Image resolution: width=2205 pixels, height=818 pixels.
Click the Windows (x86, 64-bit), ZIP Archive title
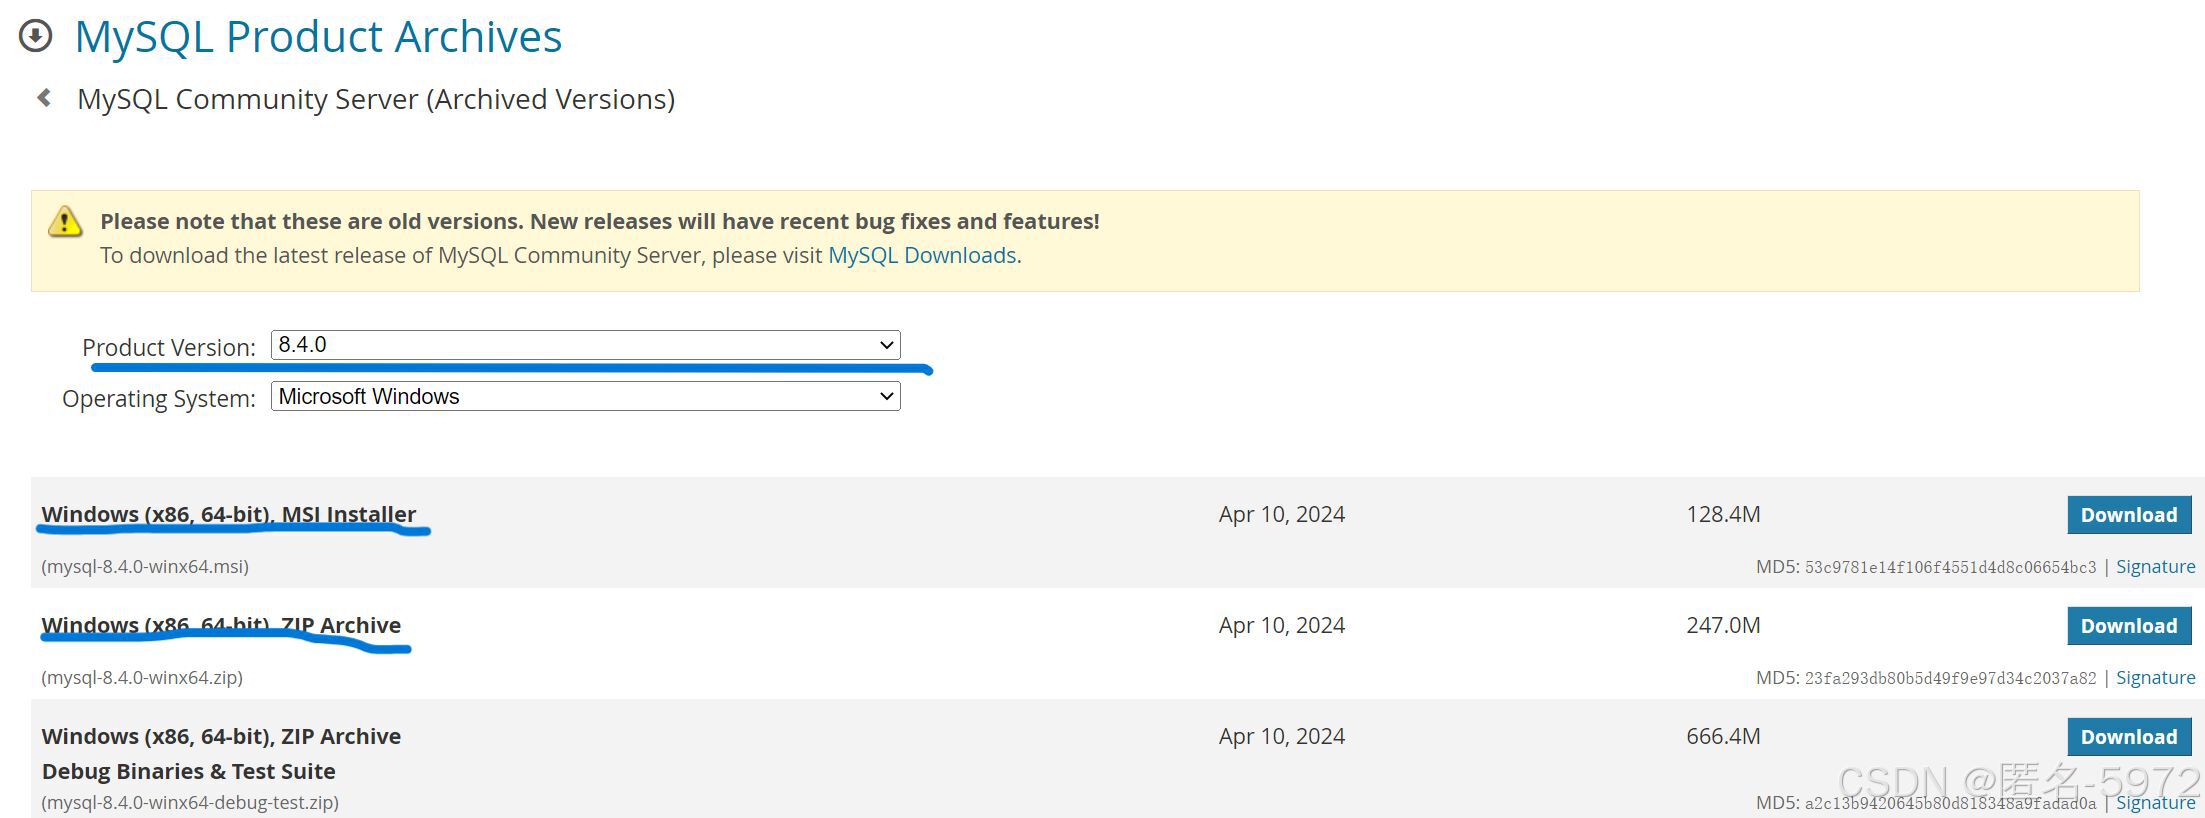coord(221,625)
